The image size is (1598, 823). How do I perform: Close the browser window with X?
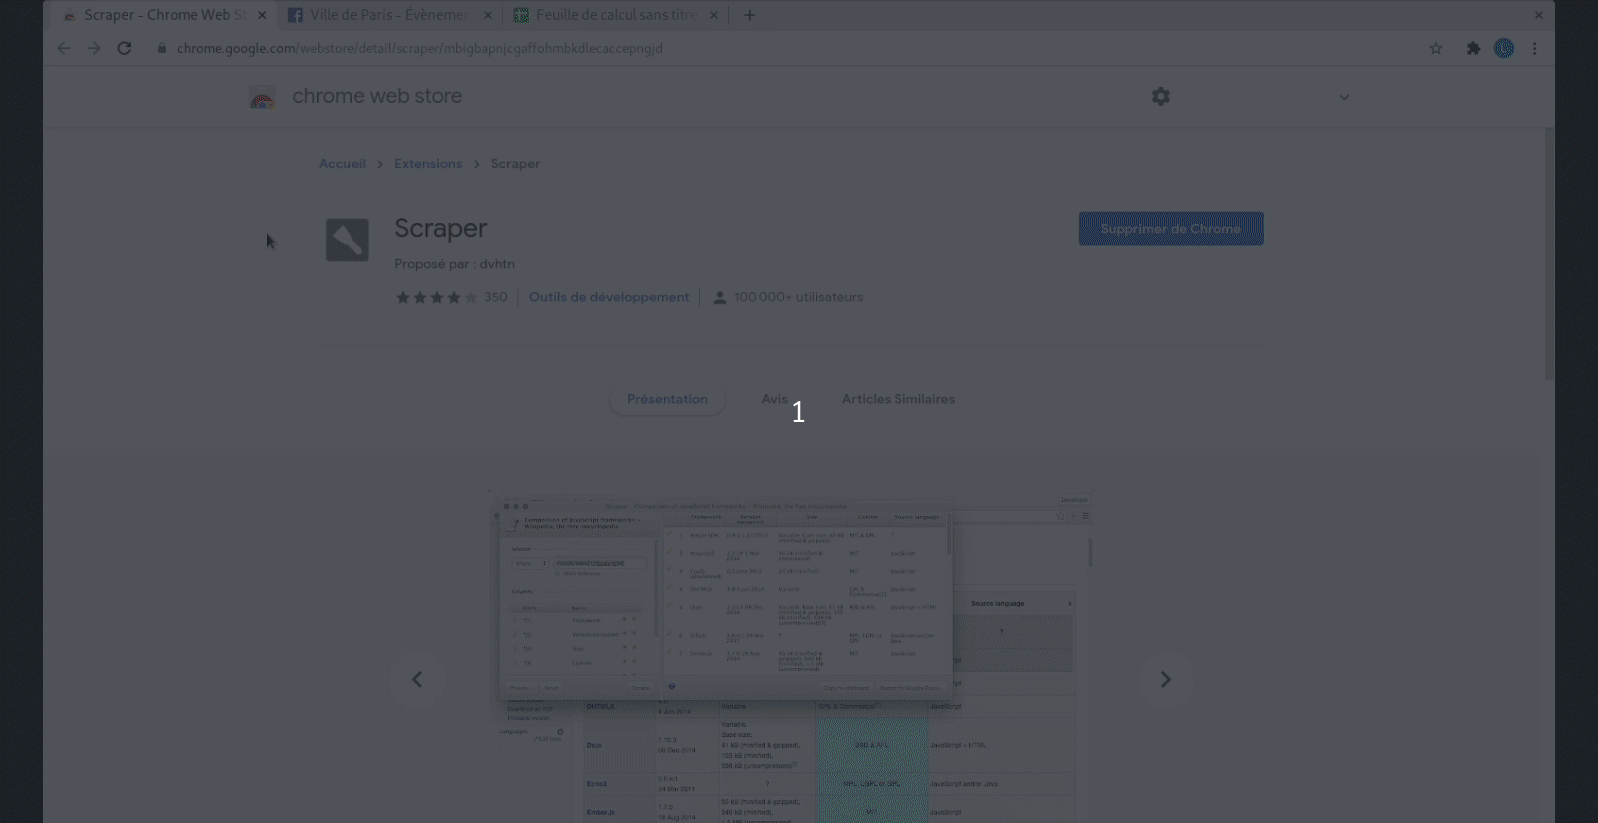[x=1539, y=15]
